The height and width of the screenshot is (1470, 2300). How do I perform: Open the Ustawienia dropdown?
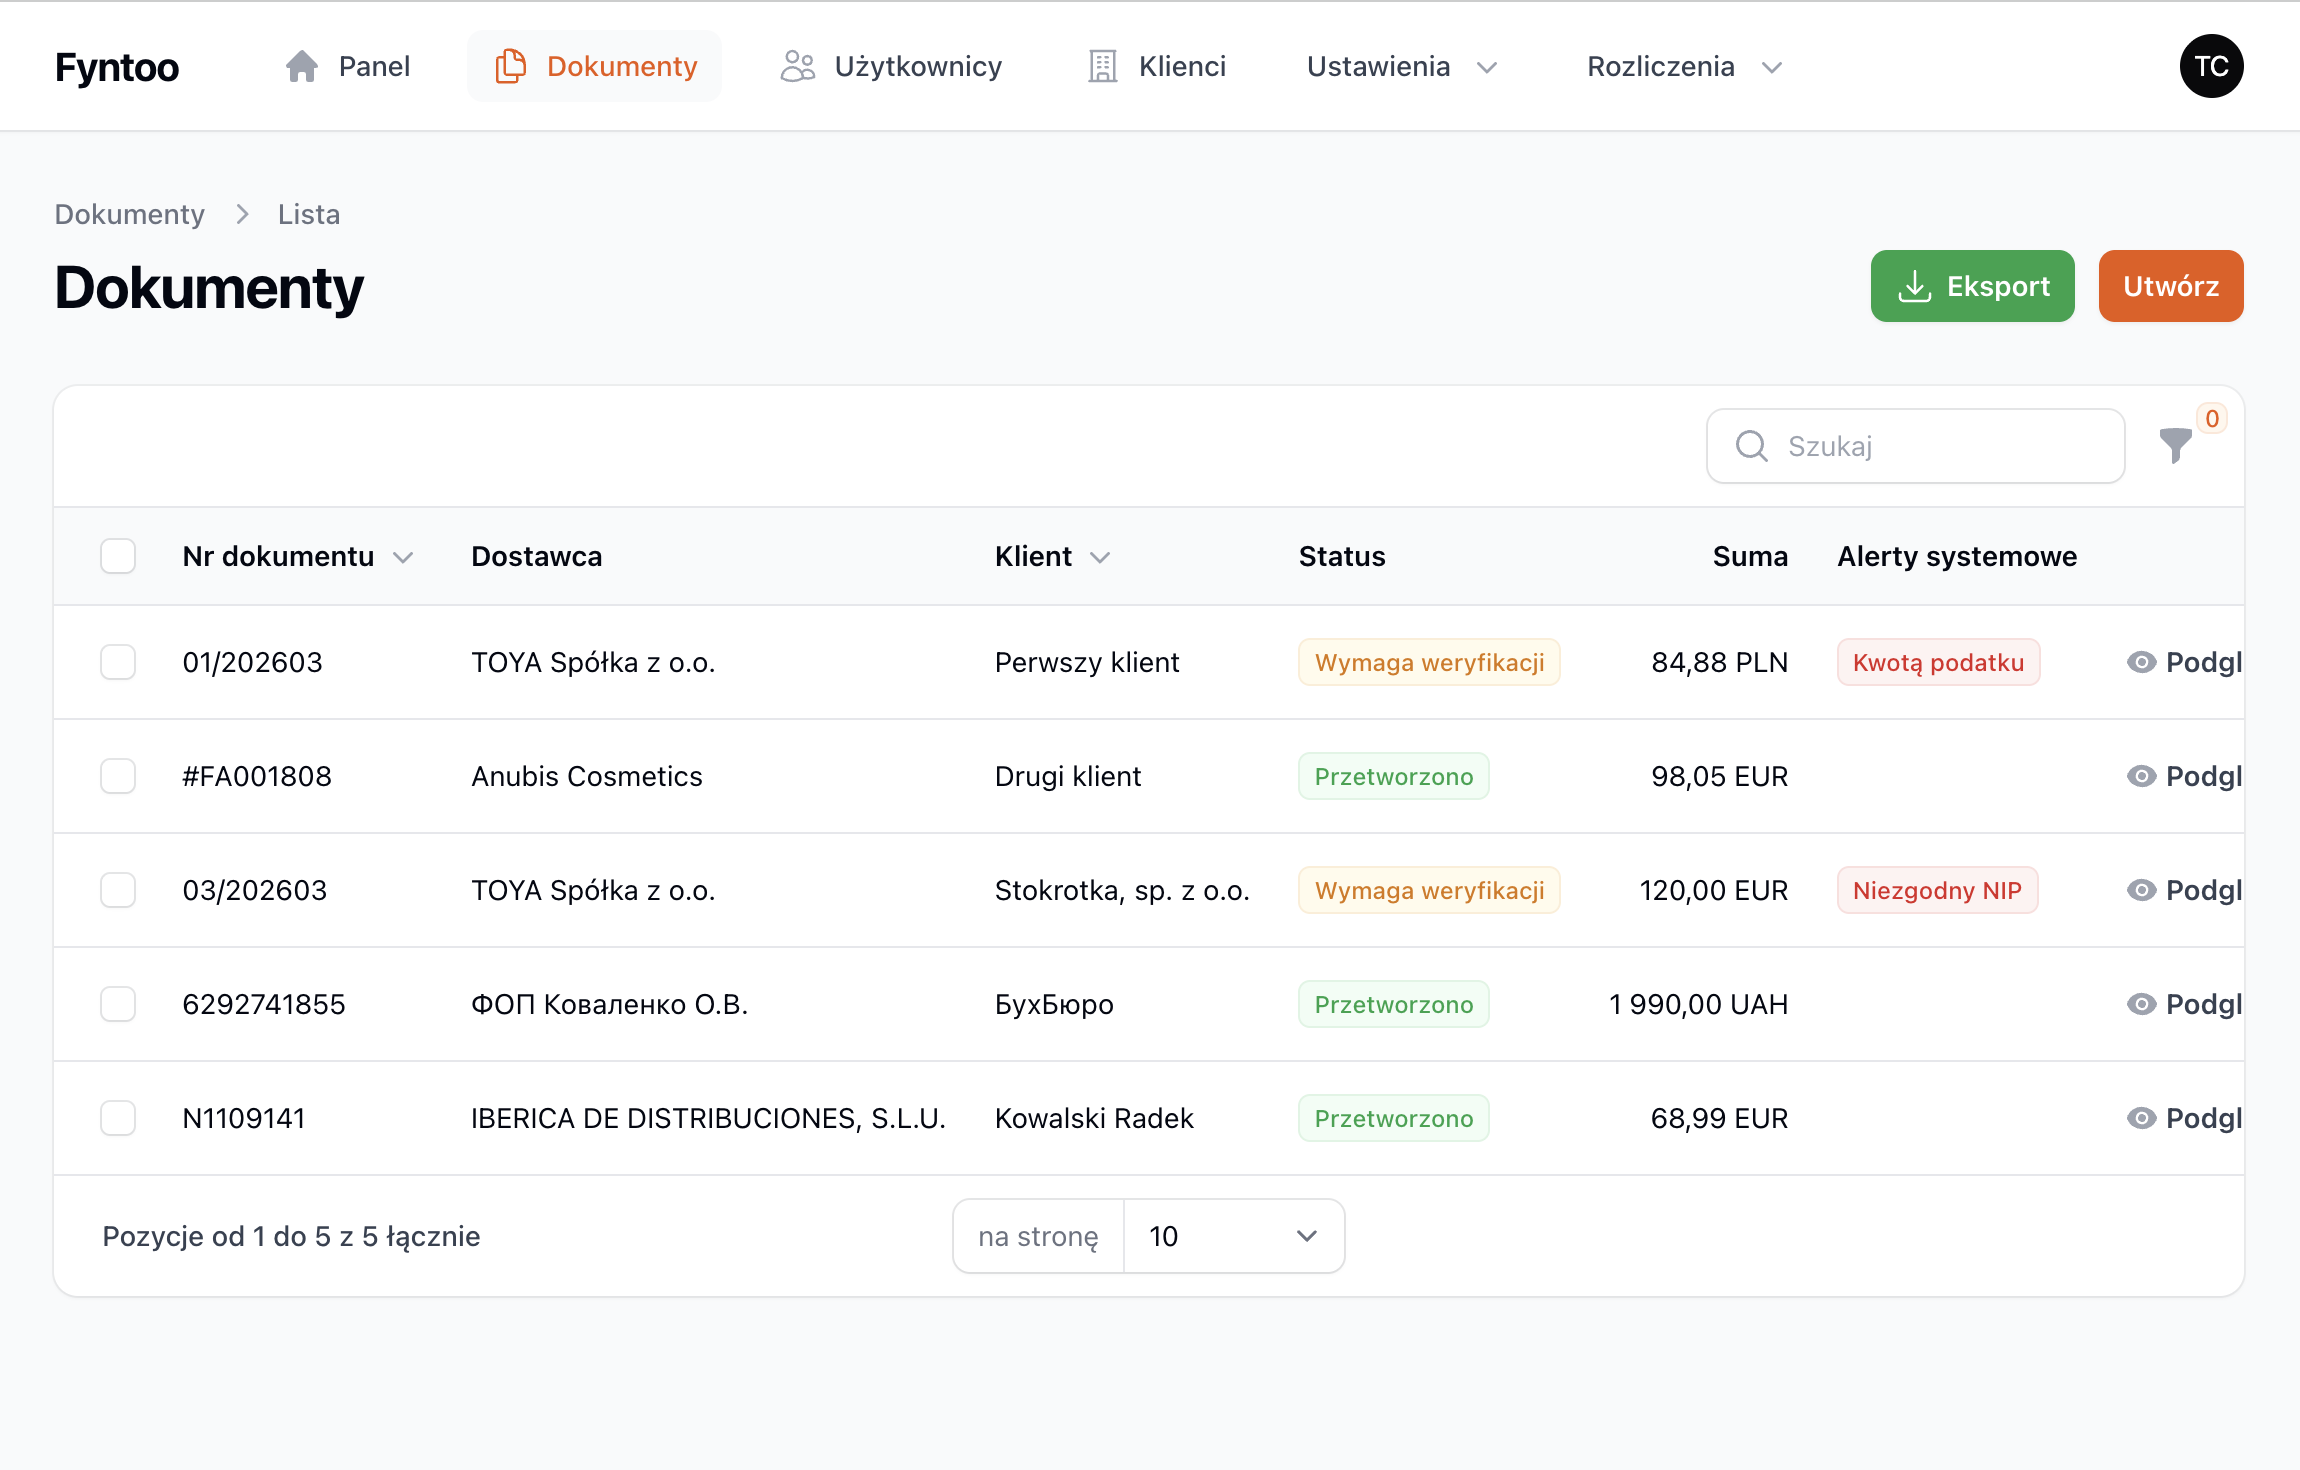[1400, 66]
